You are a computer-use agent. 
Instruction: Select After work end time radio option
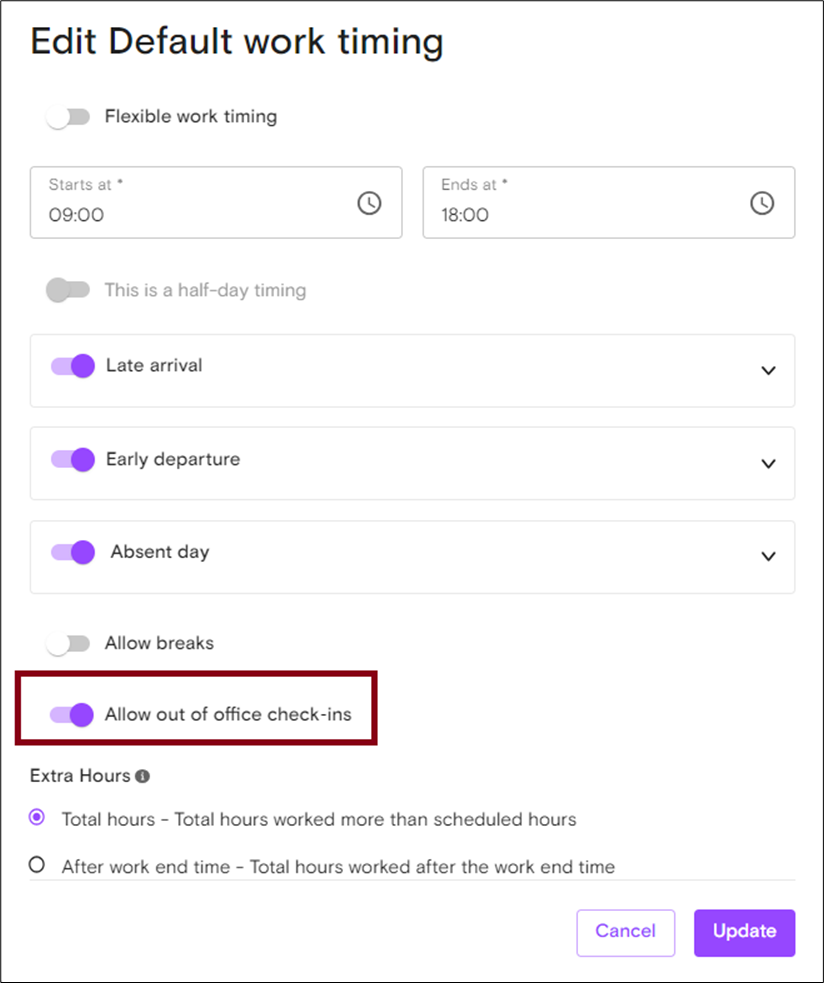point(37,865)
